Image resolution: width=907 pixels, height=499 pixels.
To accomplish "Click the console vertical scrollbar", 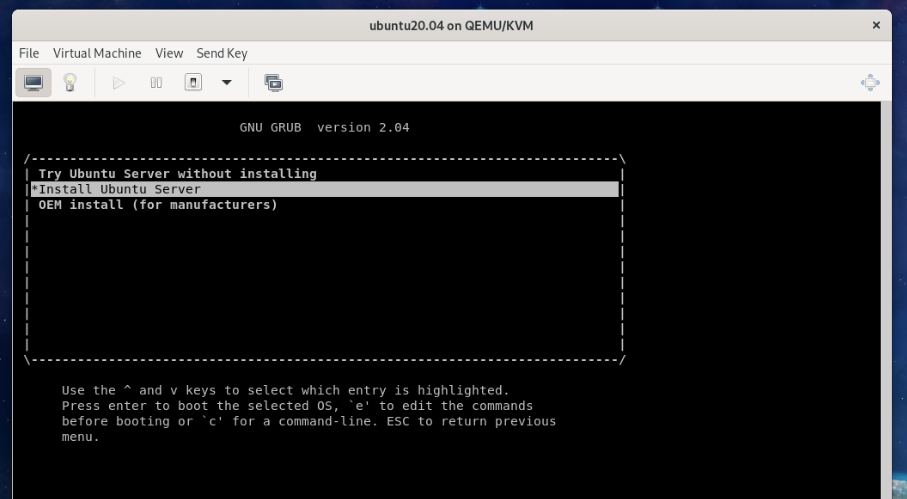I will (886, 300).
